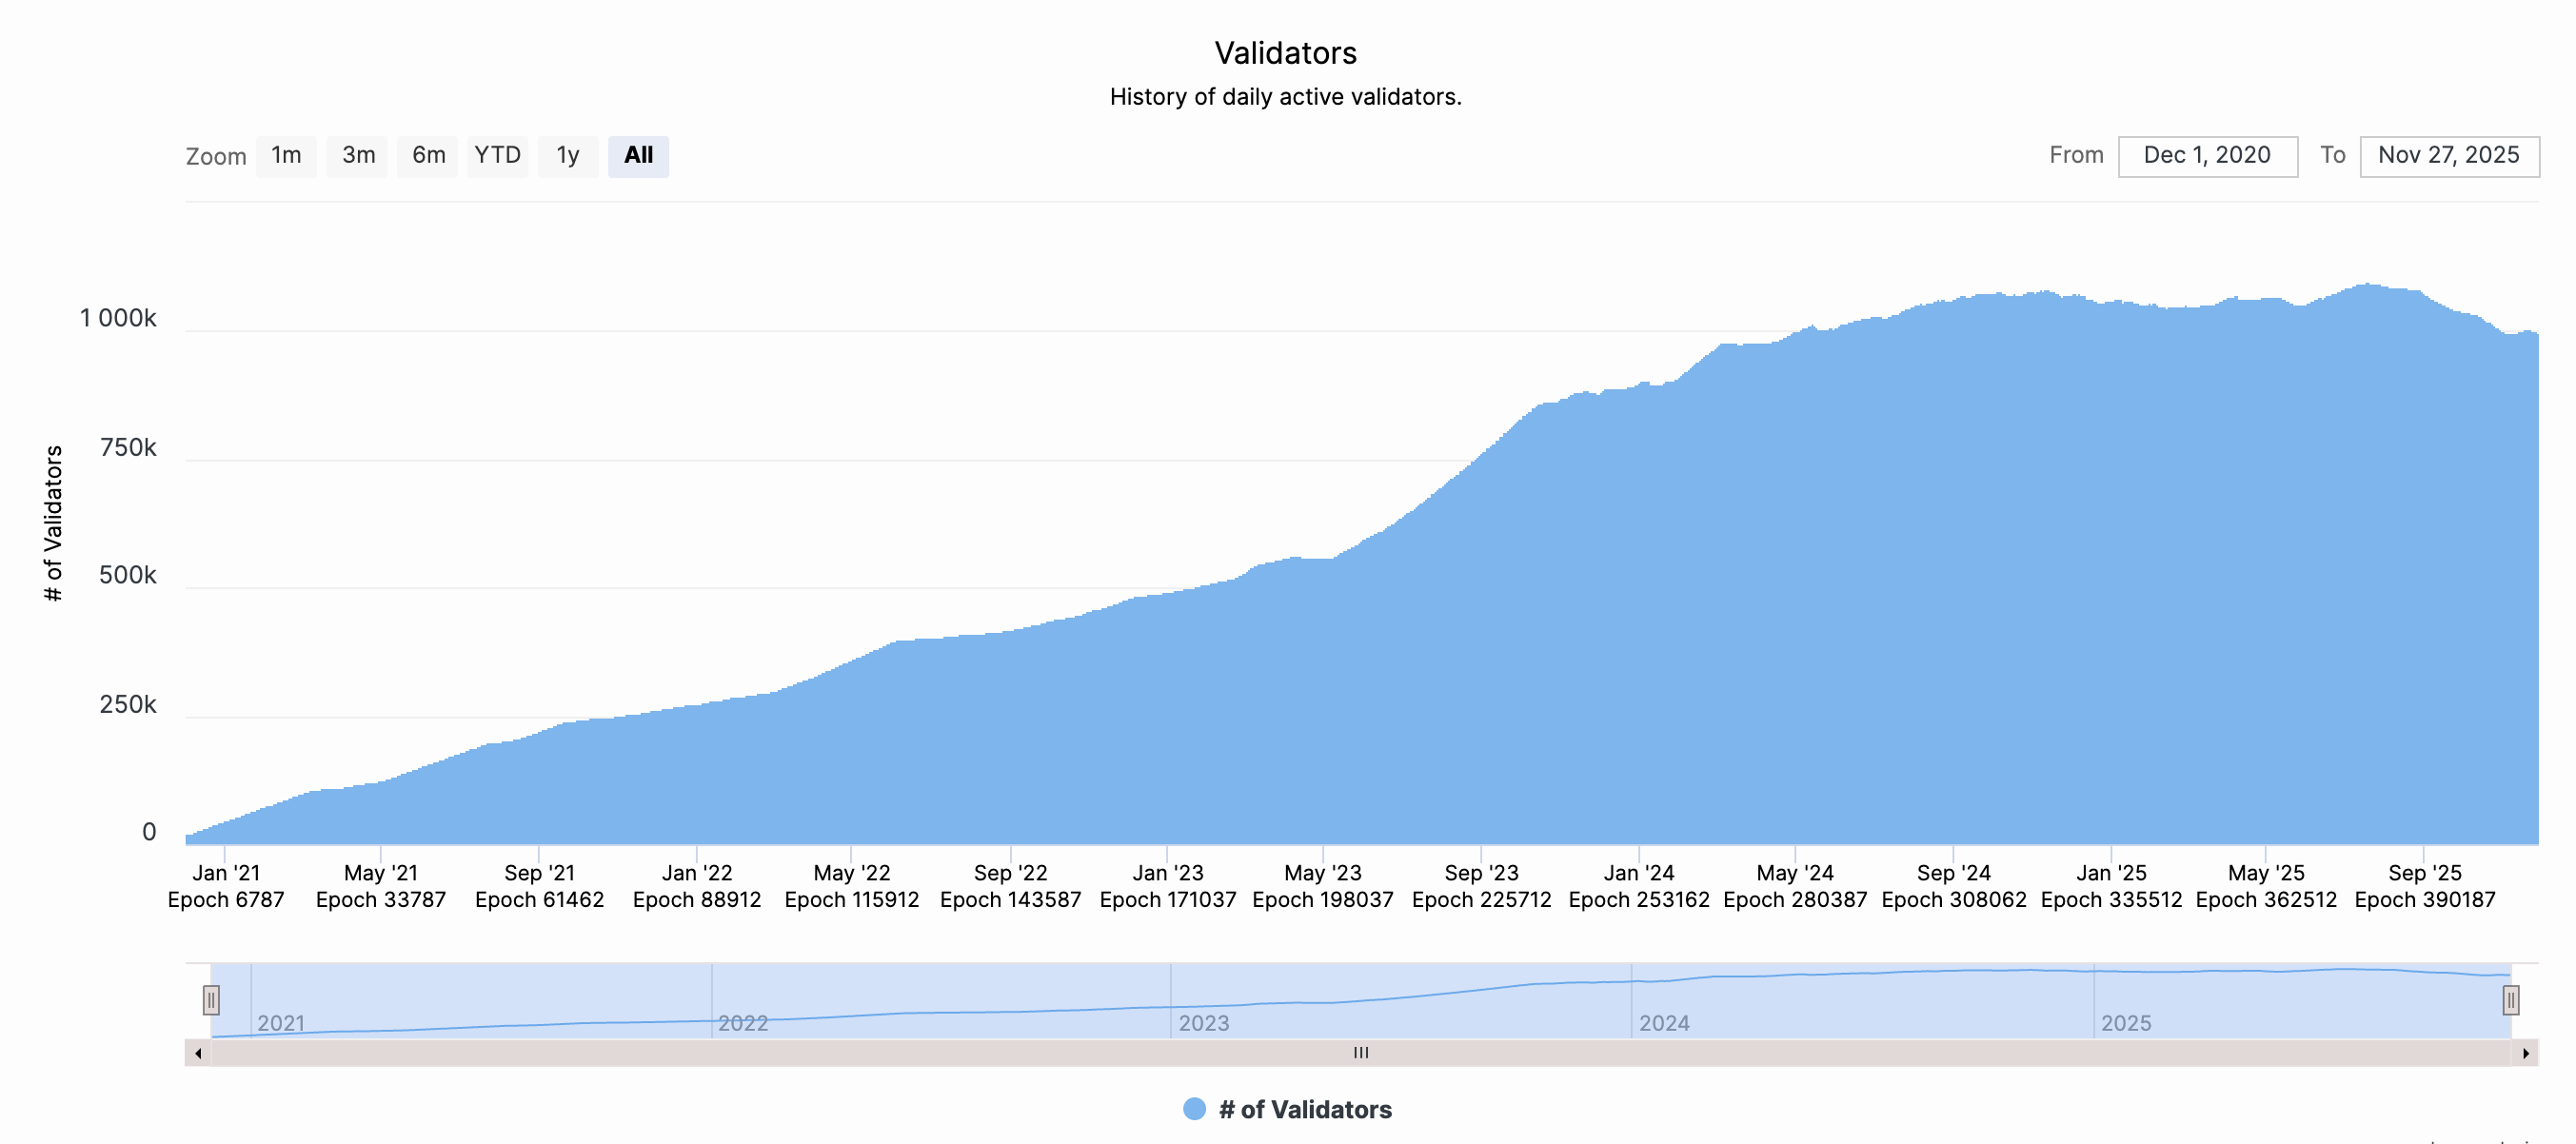Click the left range handle grip
This screenshot has width=2576, height=1144.
(x=211, y=999)
